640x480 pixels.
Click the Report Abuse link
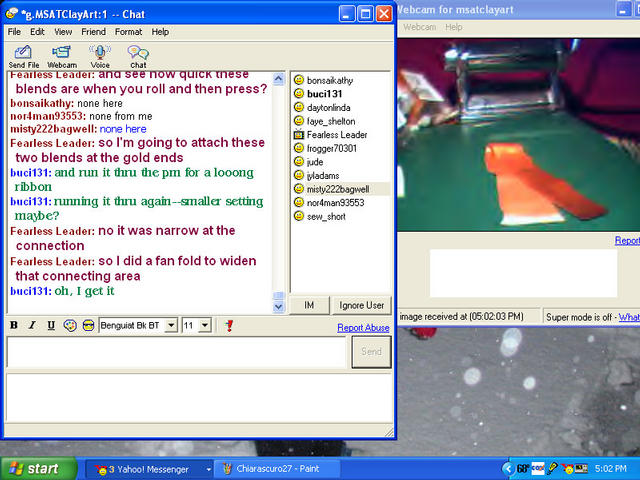coord(363,328)
